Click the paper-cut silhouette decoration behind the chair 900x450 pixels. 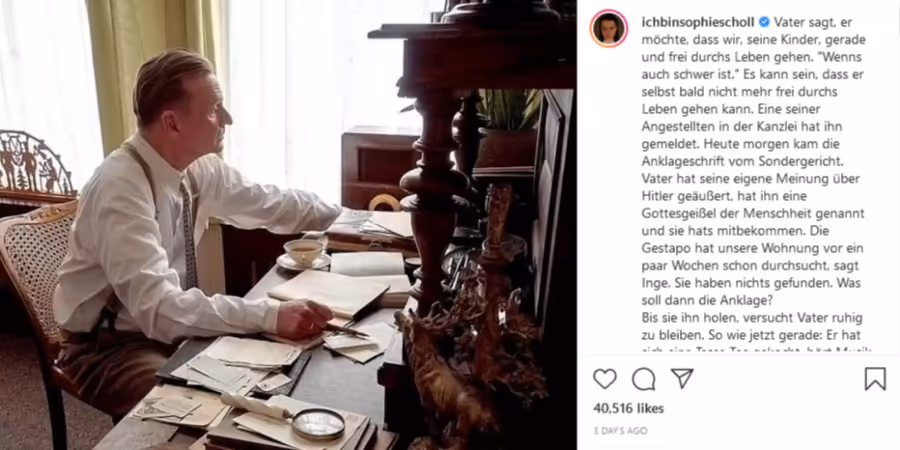[x=36, y=164]
